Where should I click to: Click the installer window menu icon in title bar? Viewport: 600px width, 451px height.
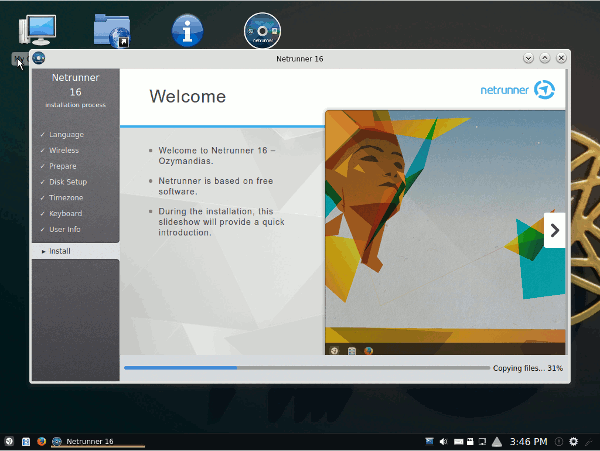(39, 58)
